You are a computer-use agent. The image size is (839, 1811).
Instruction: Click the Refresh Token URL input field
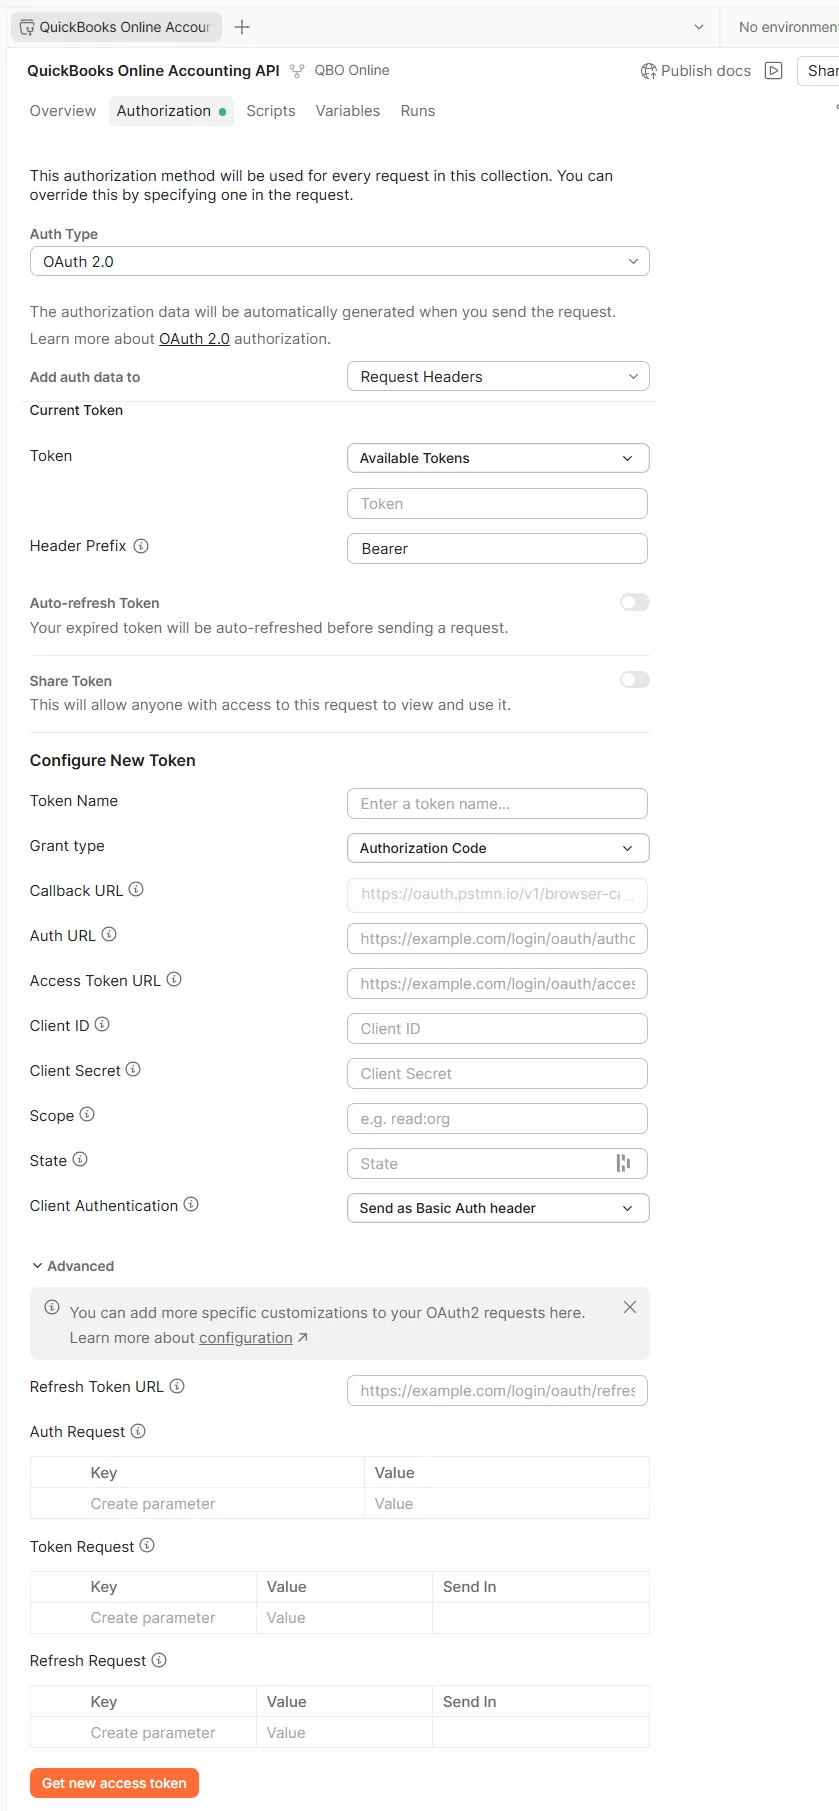click(x=498, y=1391)
